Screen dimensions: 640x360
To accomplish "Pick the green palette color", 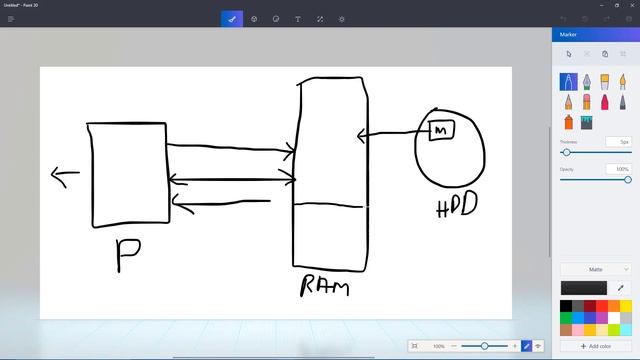I will point(566,318).
